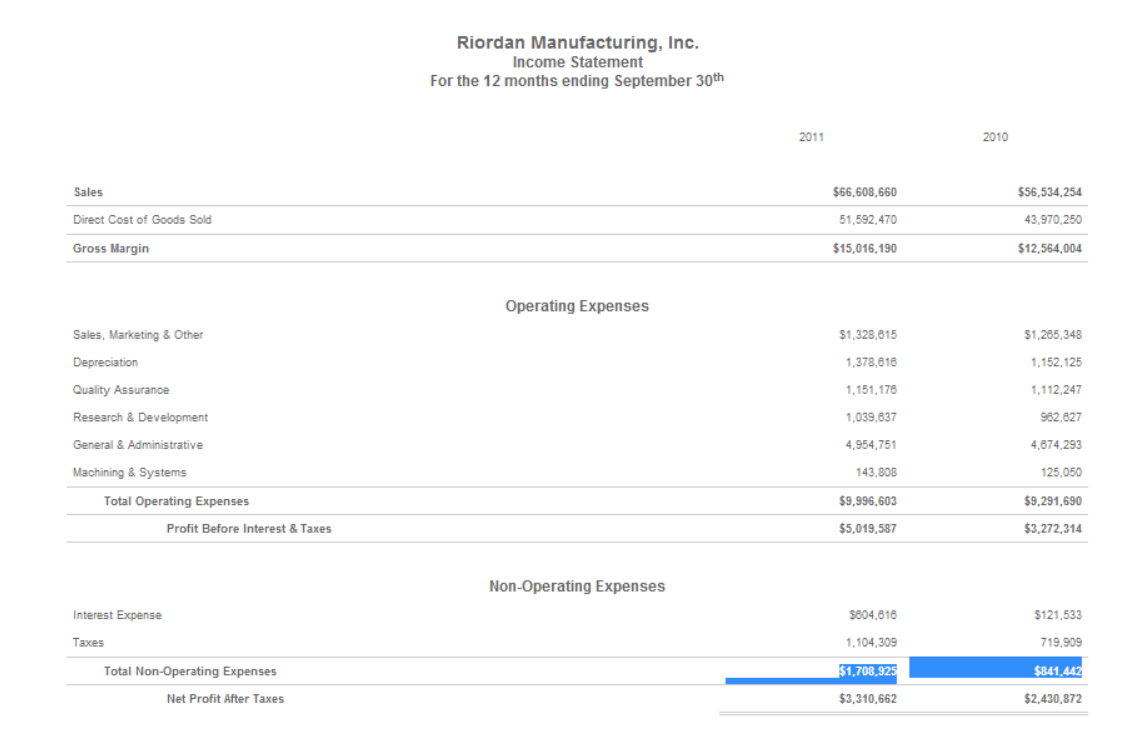Click Quality Assurance value 1,151,176
Viewport: 1144px width, 734px height.
pos(871,390)
